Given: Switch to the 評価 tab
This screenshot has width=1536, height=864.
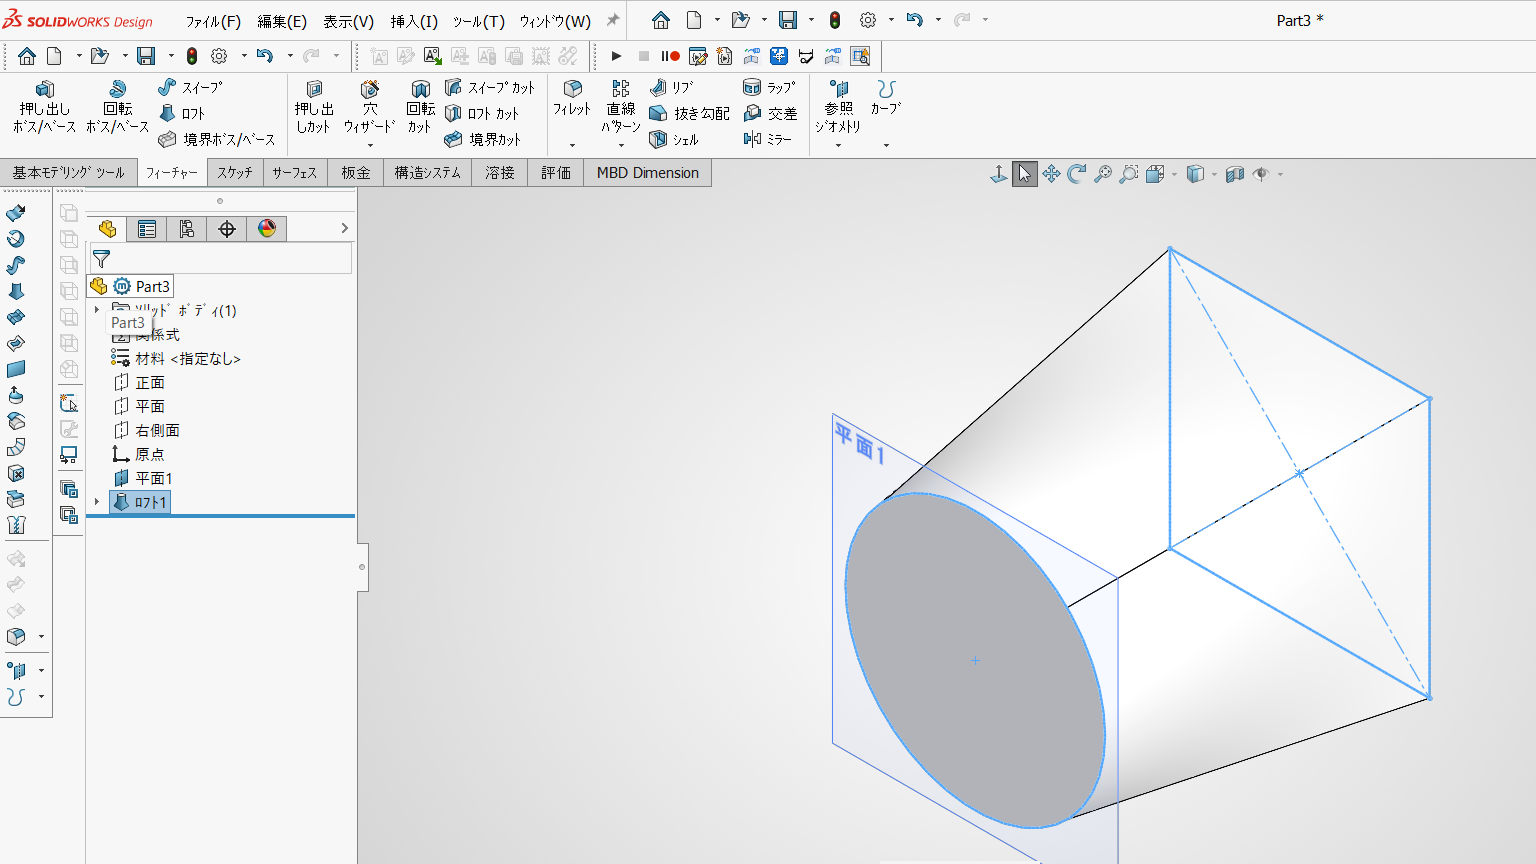Looking at the screenshot, I should pos(556,173).
